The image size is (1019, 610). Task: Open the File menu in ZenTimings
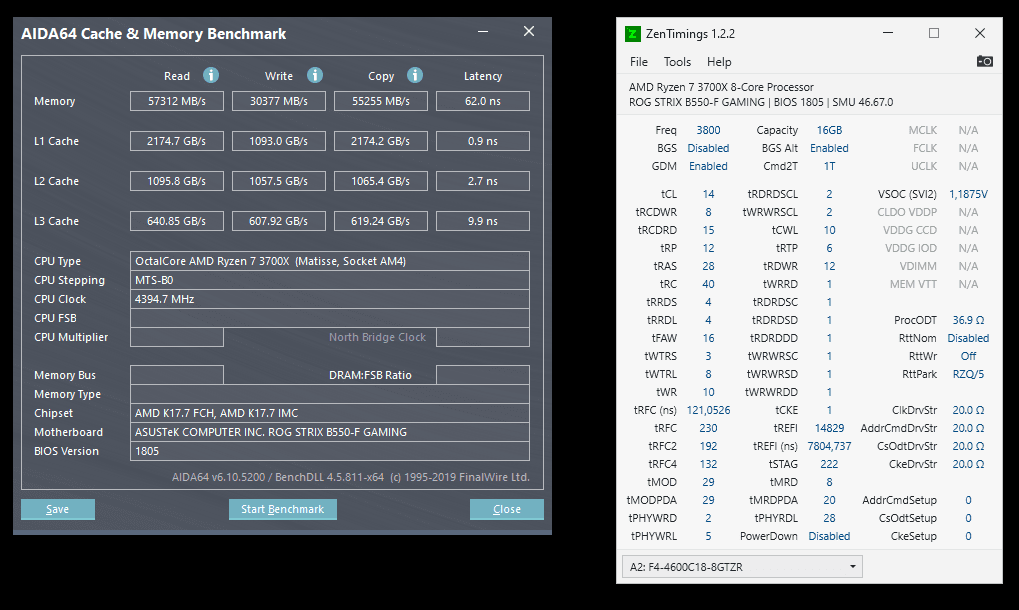click(638, 62)
